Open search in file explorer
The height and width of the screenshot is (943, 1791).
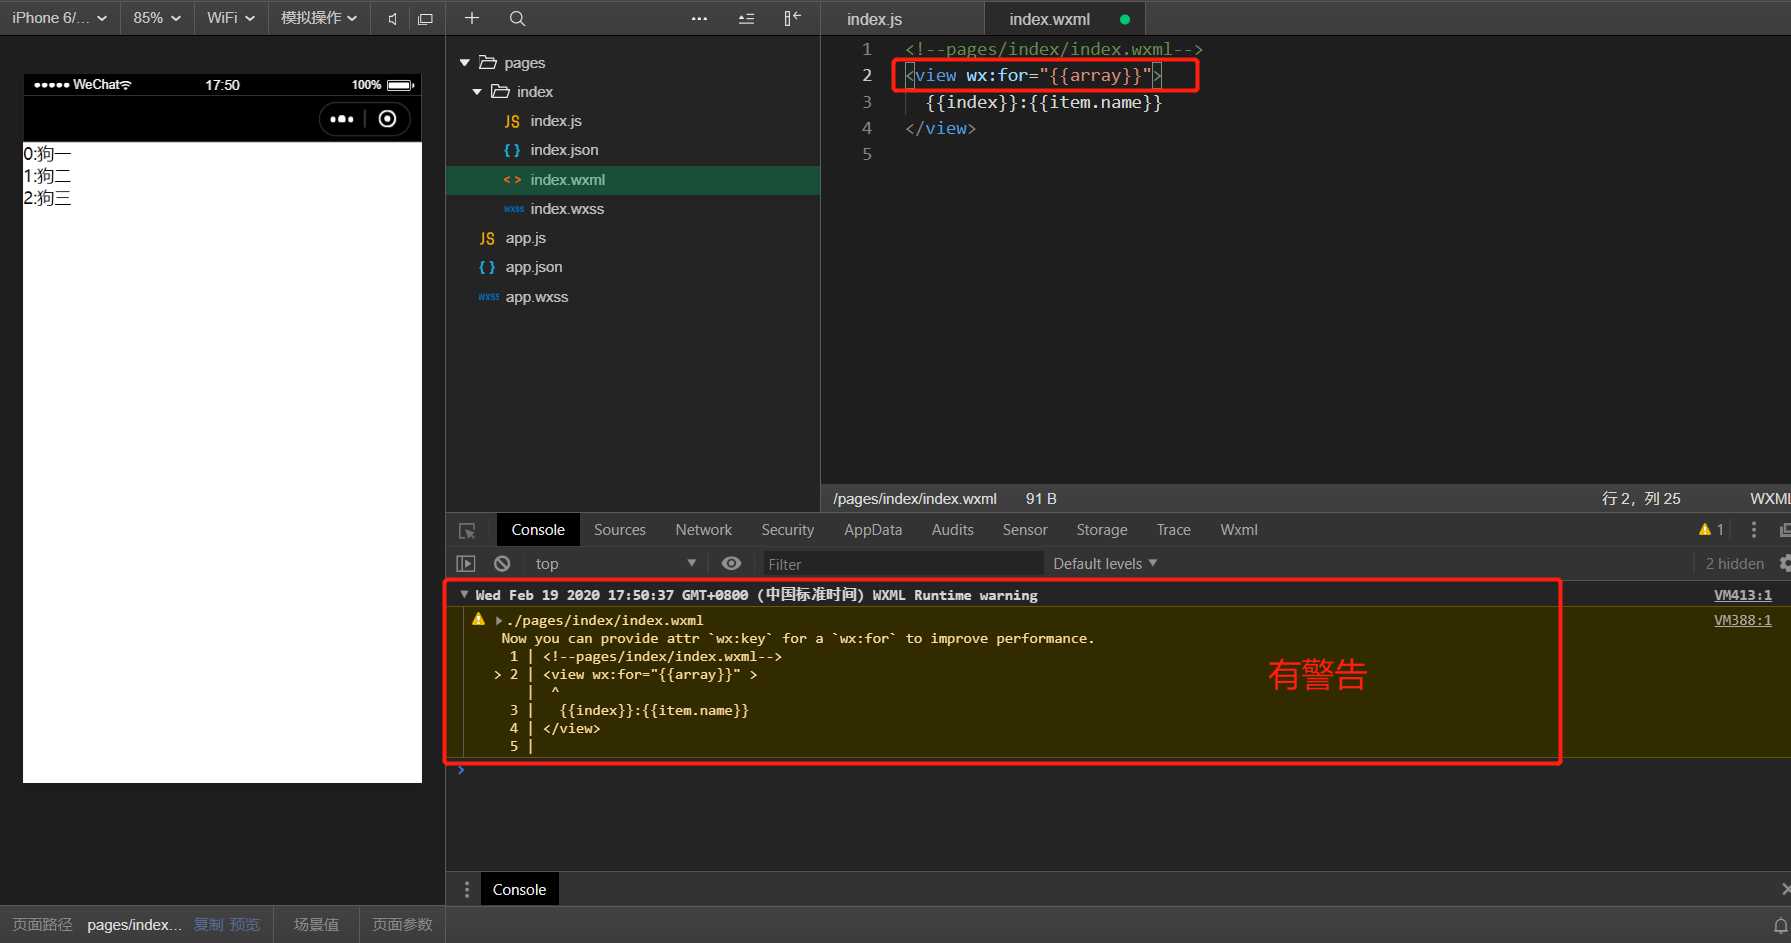tap(517, 18)
